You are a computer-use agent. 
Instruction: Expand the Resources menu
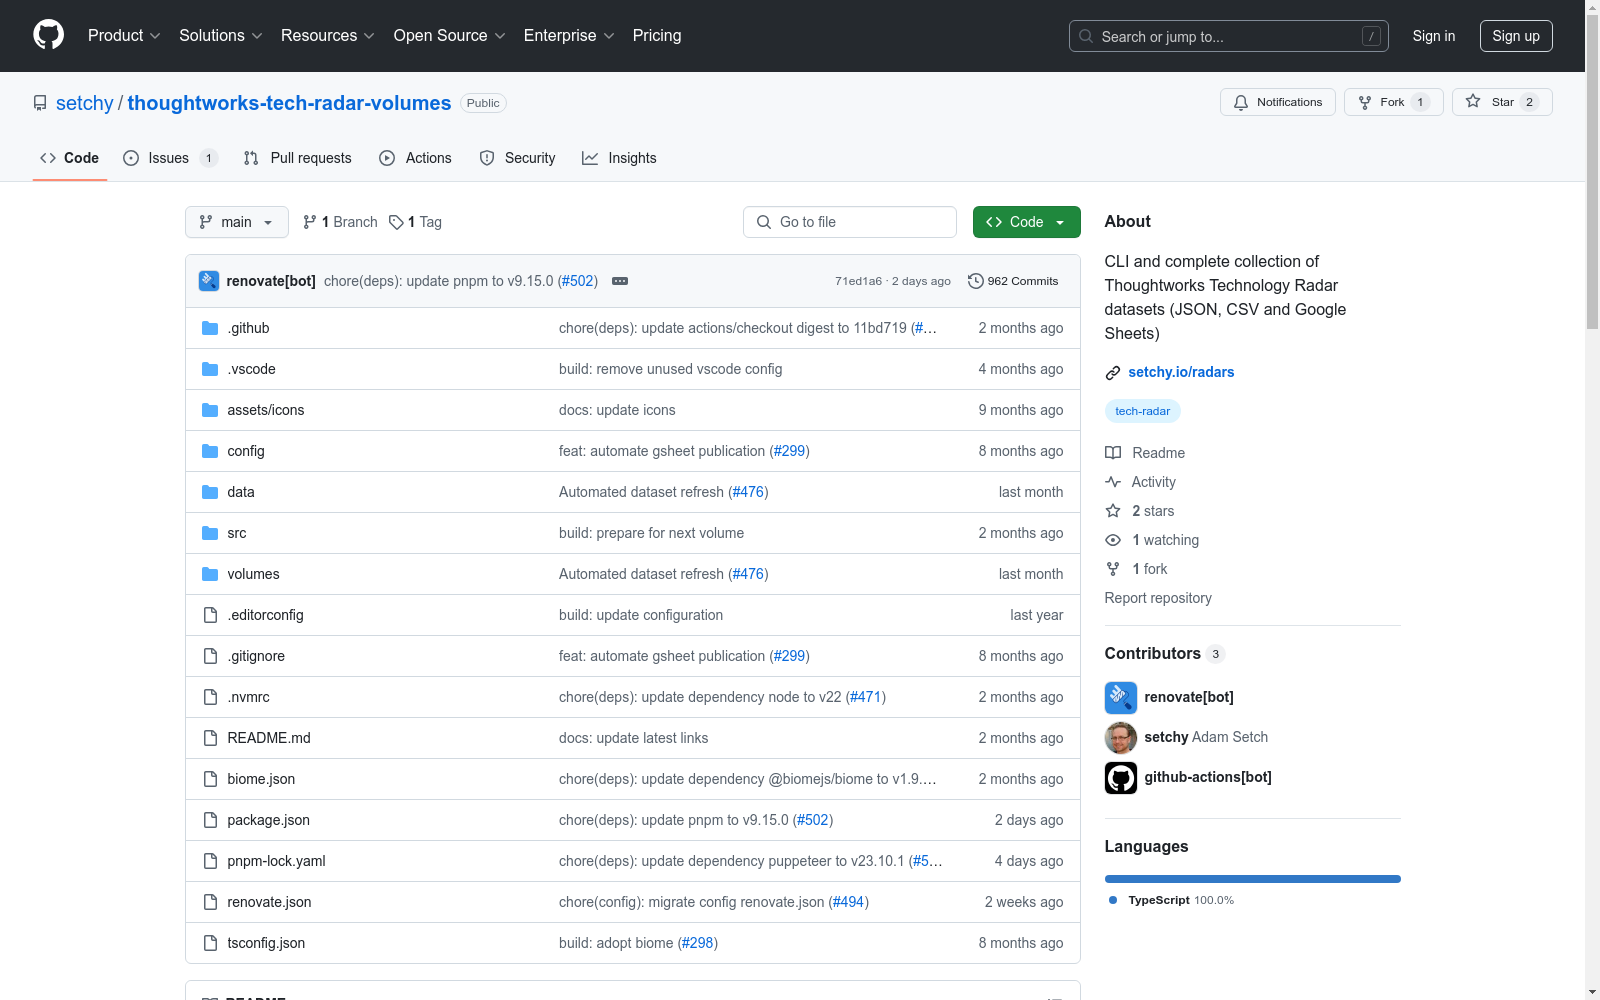point(328,36)
